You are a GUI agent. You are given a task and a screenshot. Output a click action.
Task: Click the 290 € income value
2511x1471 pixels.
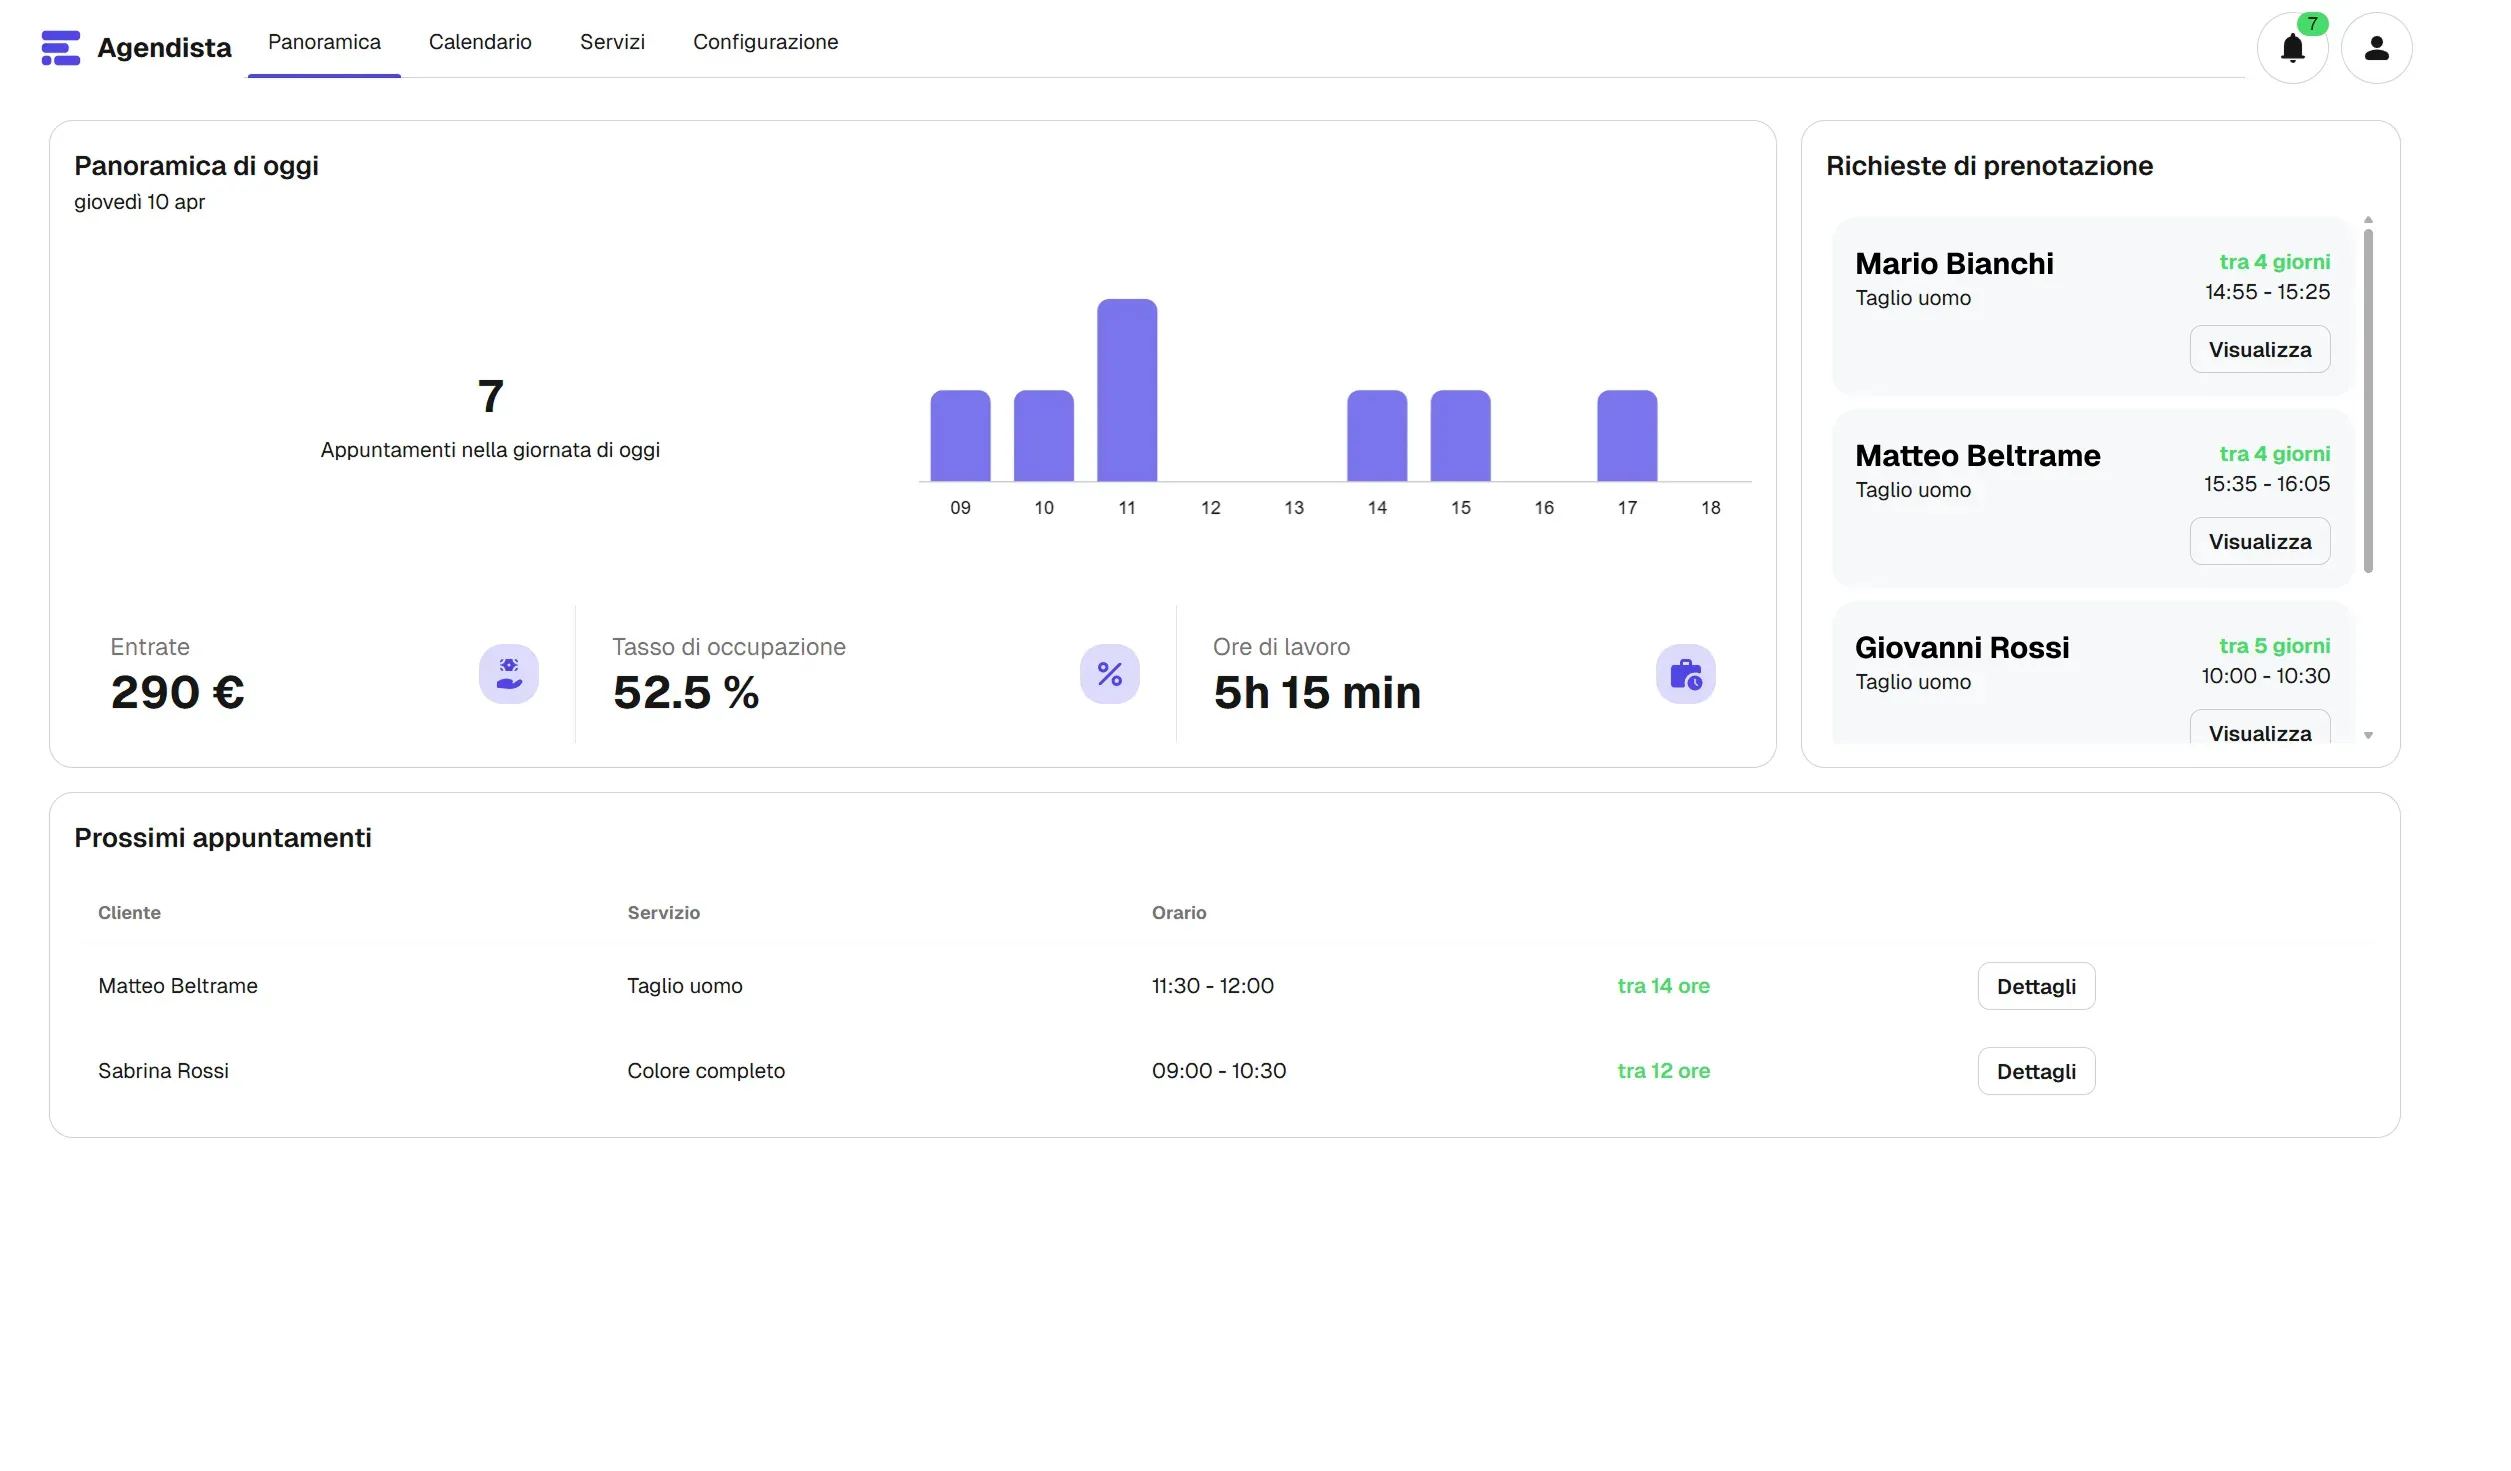(x=178, y=693)
